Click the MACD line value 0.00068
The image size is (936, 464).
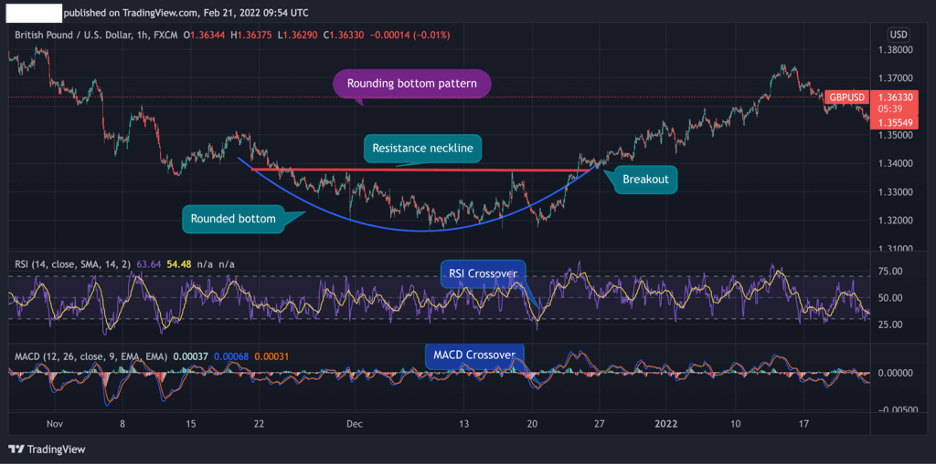(231, 357)
